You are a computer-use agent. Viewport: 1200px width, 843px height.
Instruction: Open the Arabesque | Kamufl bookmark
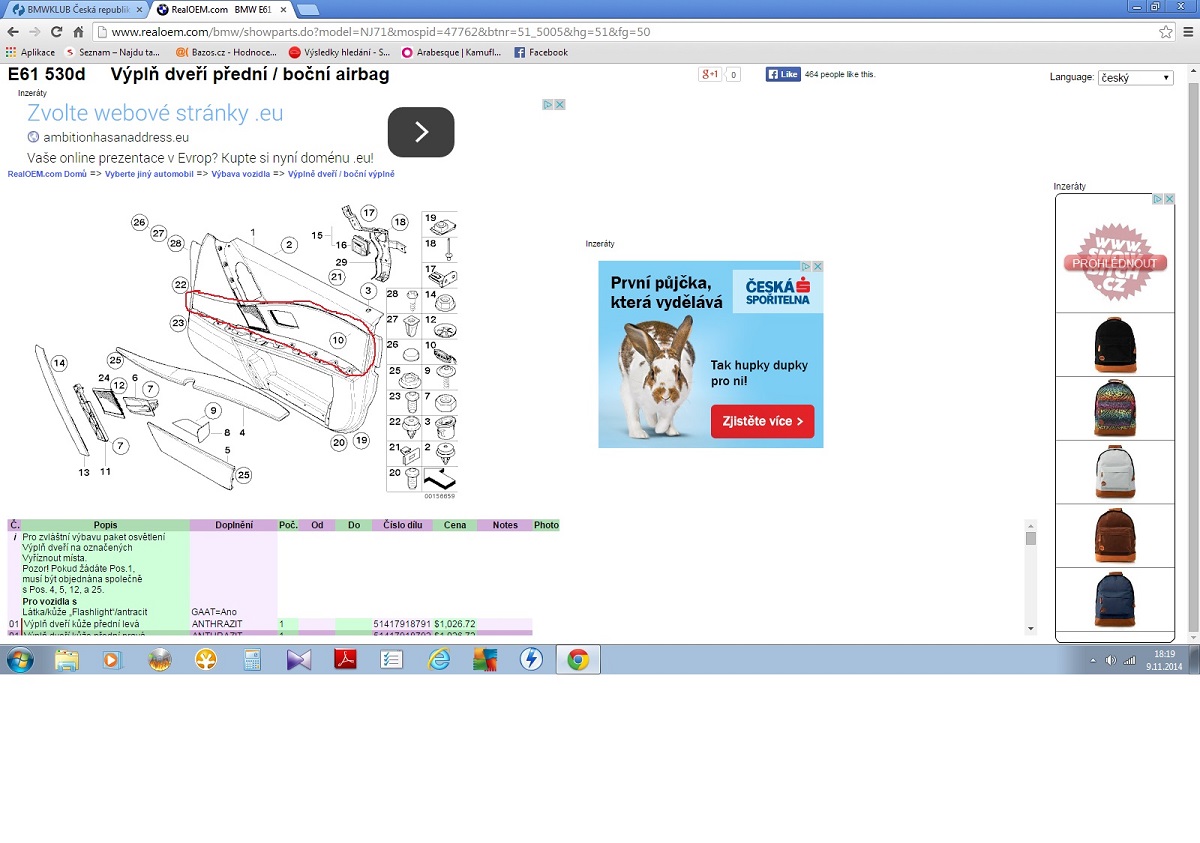tap(451, 52)
